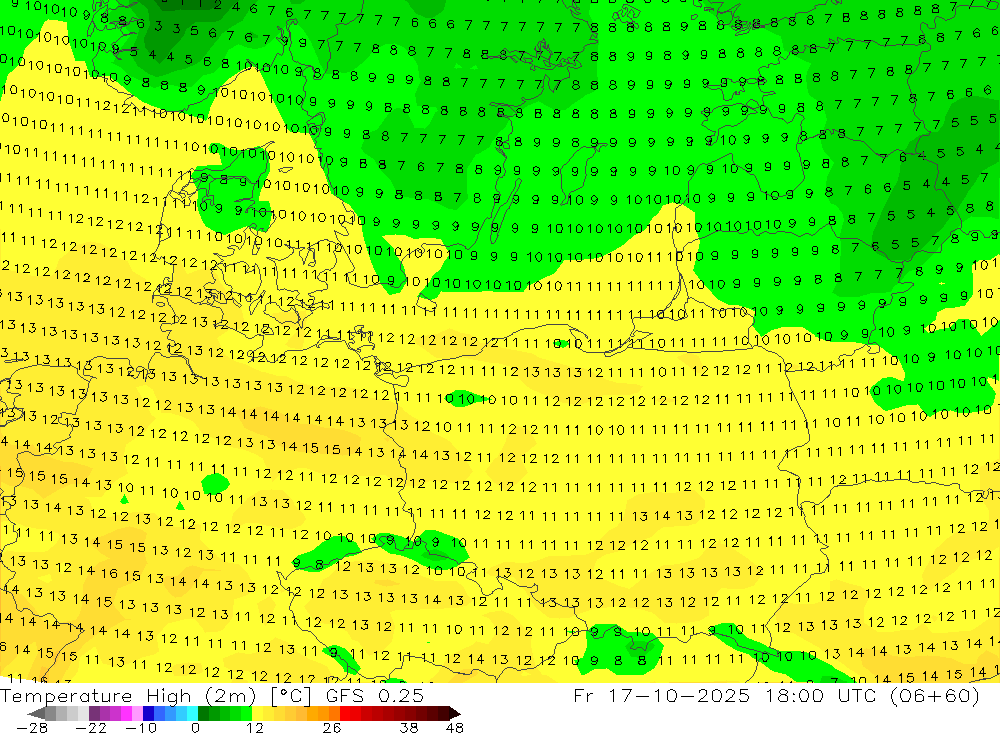1000x733 pixels.
Task: Click the '38' legend scale label
Action: [409, 727]
